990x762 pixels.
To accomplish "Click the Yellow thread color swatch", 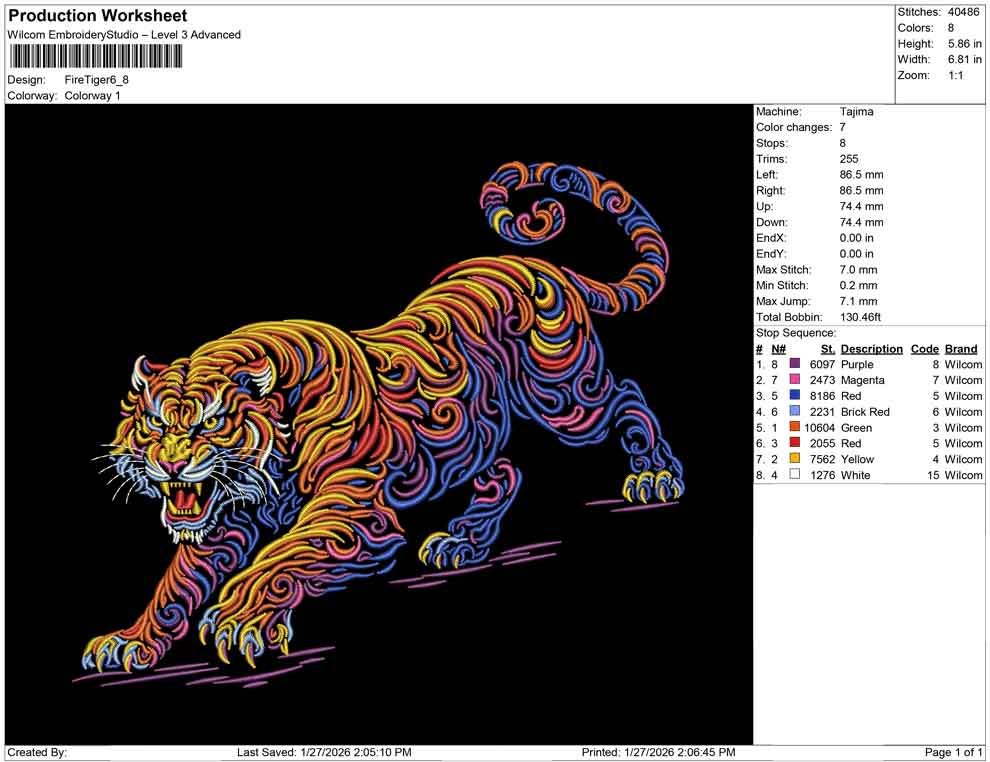I will pyautogui.click(x=795, y=459).
